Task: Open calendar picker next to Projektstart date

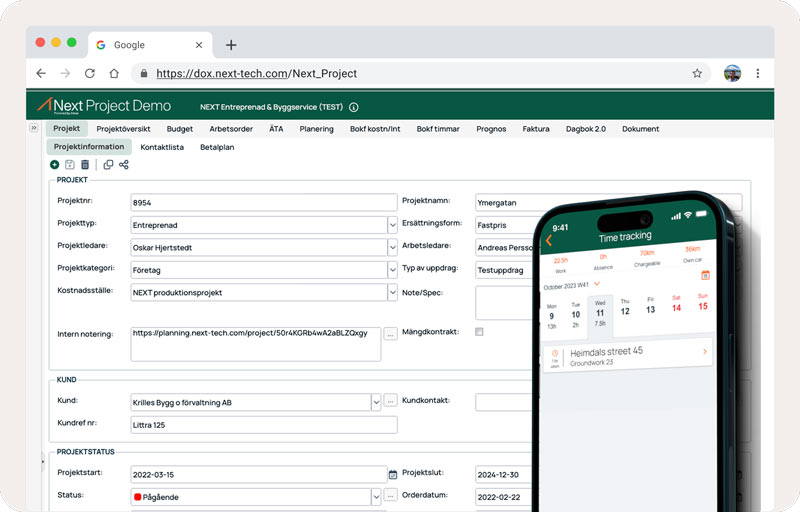Action: tap(393, 474)
